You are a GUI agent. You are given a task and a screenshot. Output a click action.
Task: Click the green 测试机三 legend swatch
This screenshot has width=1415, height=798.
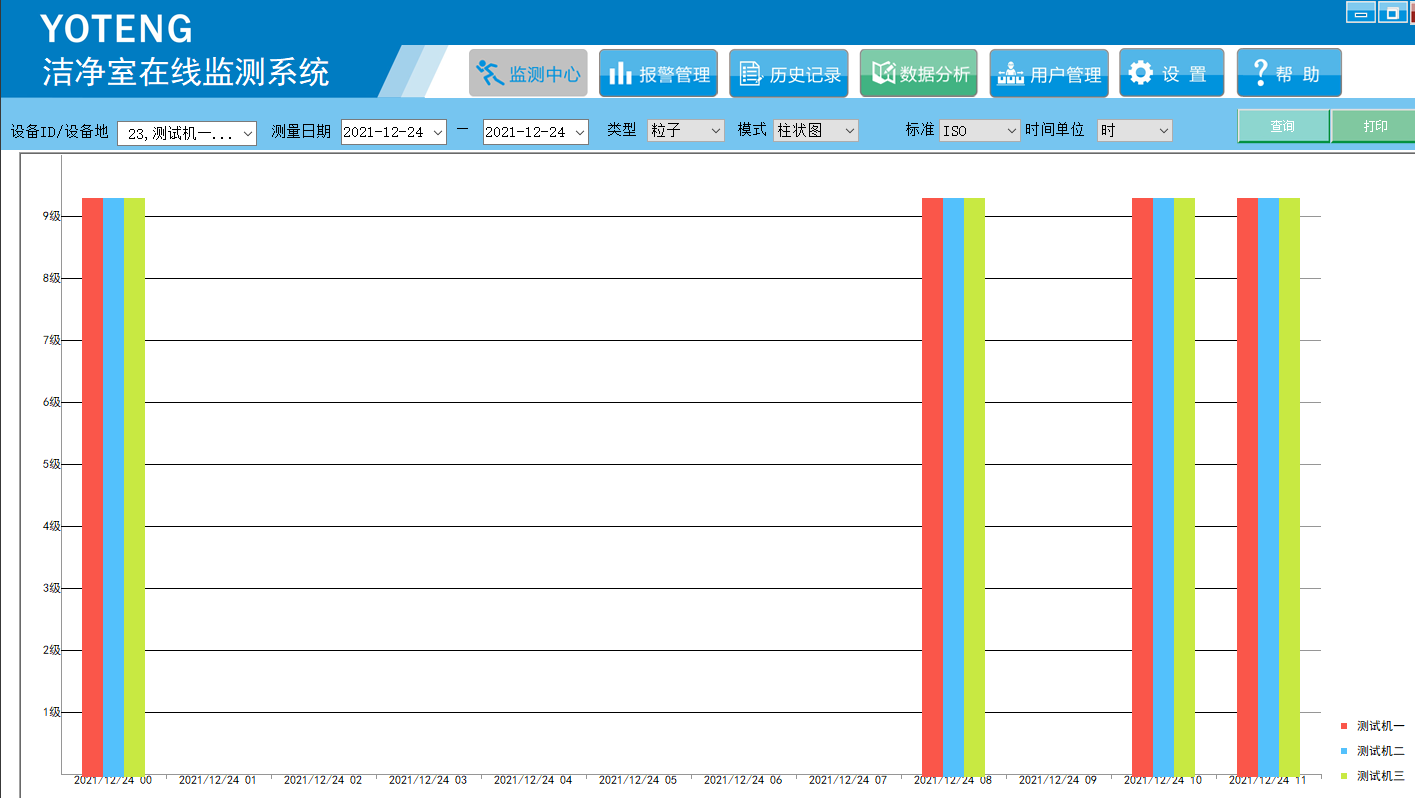pos(1344,776)
